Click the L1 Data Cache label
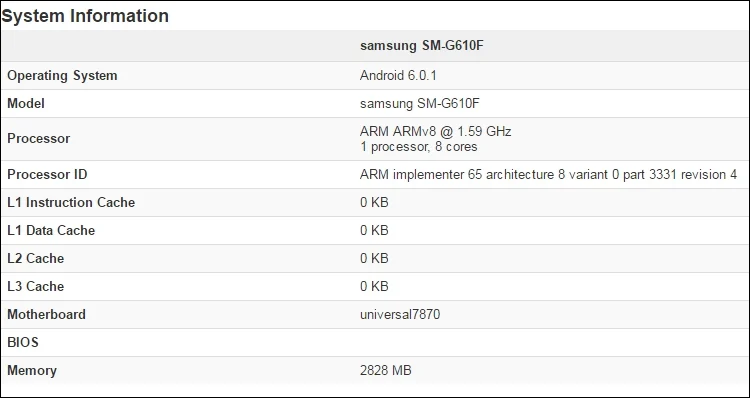Screen dimensions: 750x398 [51, 231]
